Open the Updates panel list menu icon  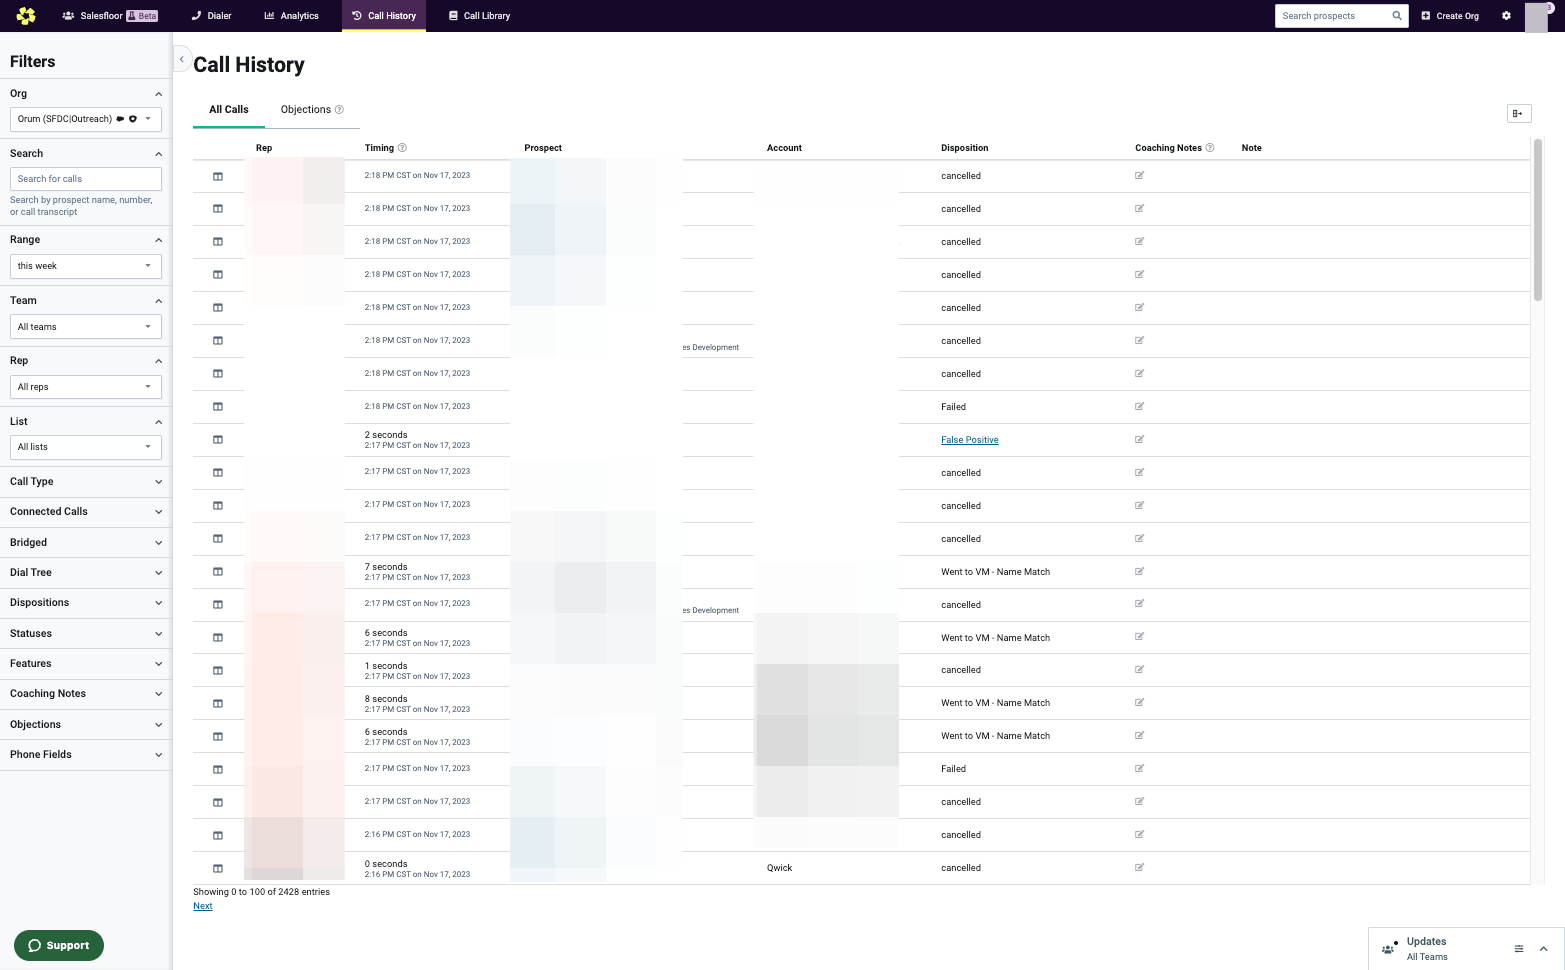[1519, 949]
